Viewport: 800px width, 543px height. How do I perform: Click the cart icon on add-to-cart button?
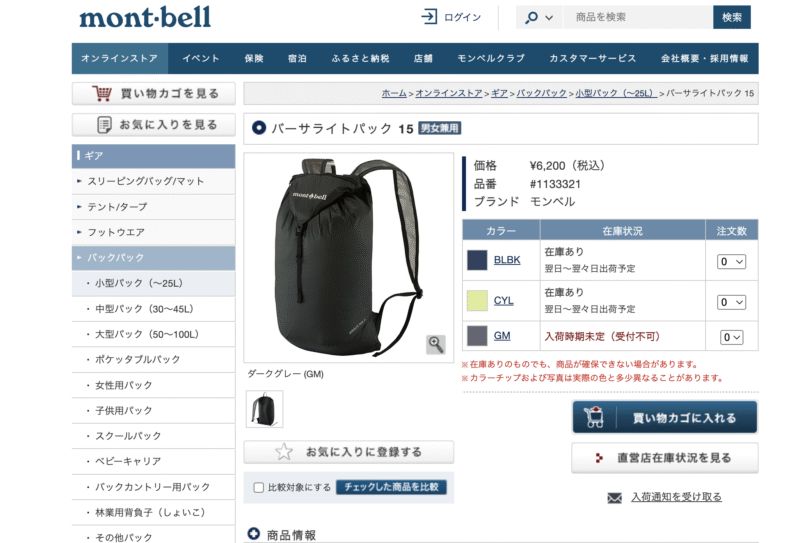click(594, 417)
